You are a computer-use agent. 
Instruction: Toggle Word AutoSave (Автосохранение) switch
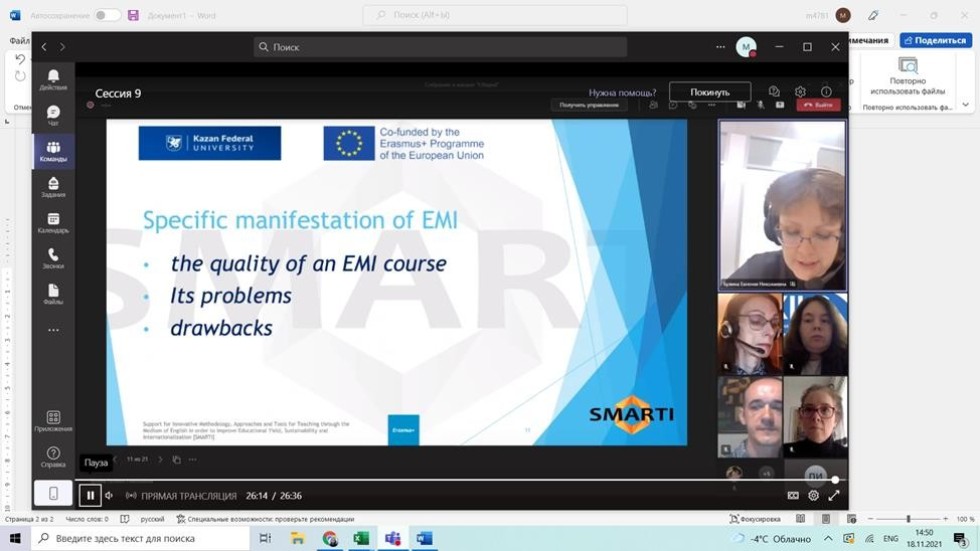tap(107, 15)
